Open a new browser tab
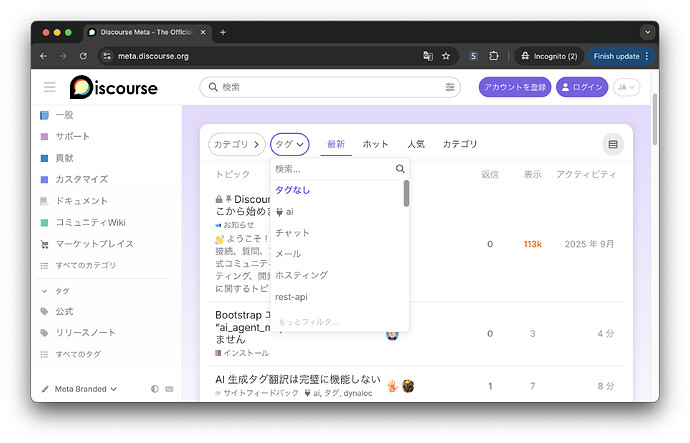 tap(223, 32)
